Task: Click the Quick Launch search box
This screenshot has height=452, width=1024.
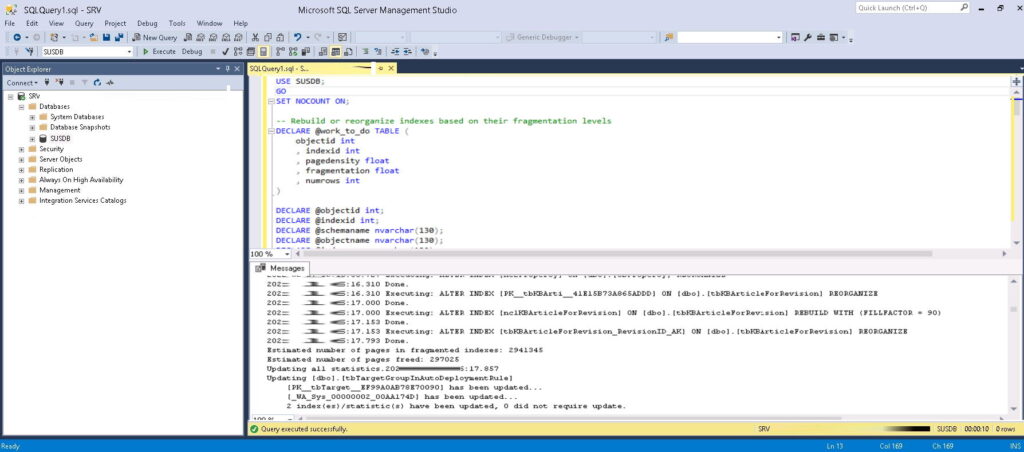Action: [901, 8]
